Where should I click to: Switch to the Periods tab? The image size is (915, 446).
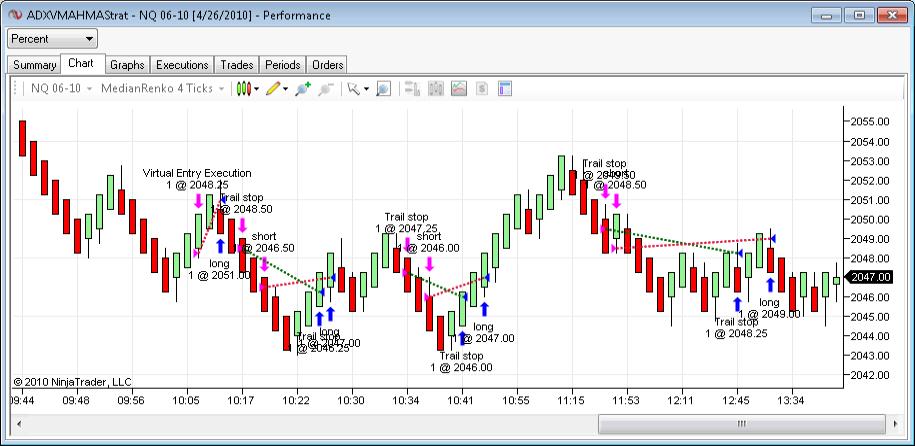282,65
